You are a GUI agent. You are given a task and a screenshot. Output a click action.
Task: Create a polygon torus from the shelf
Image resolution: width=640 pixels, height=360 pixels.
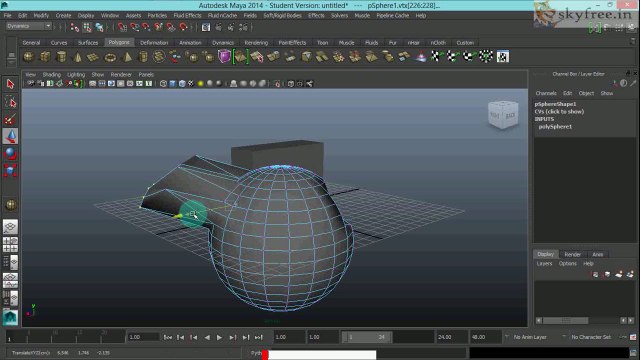pyautogui.click(x=110, y=57)
